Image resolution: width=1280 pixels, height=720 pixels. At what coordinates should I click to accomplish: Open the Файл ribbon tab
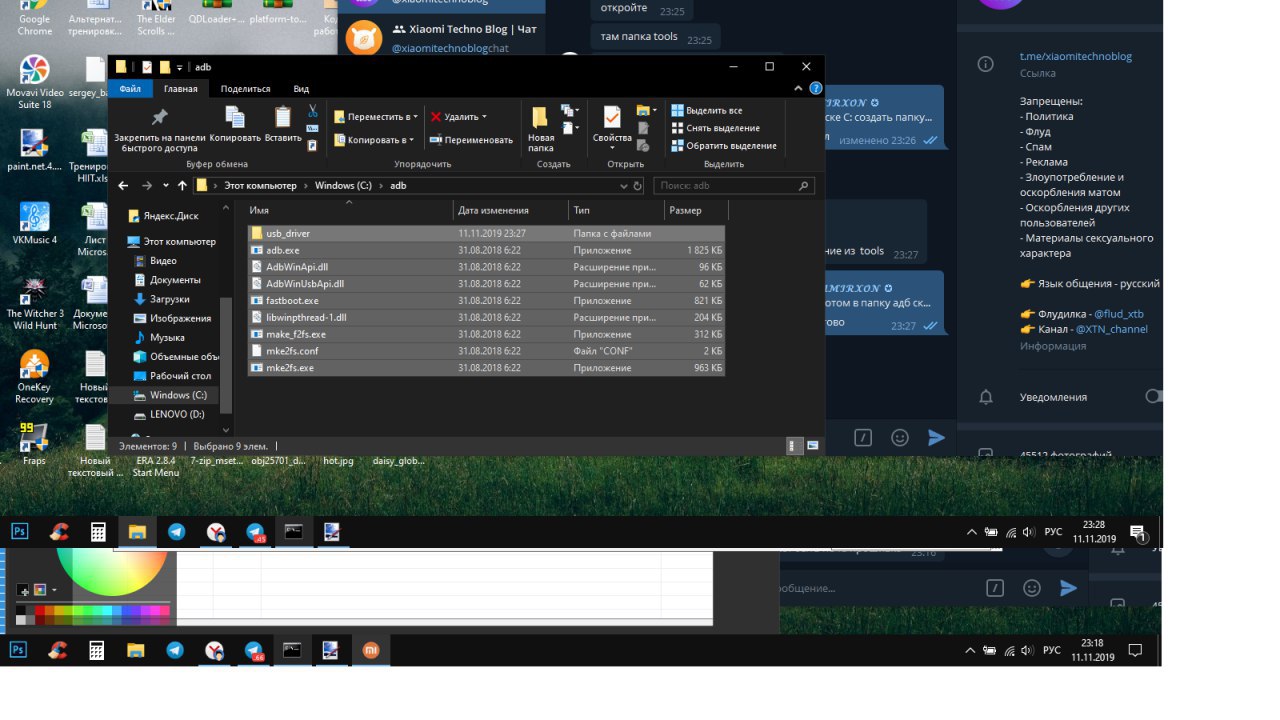pos(130,89)
